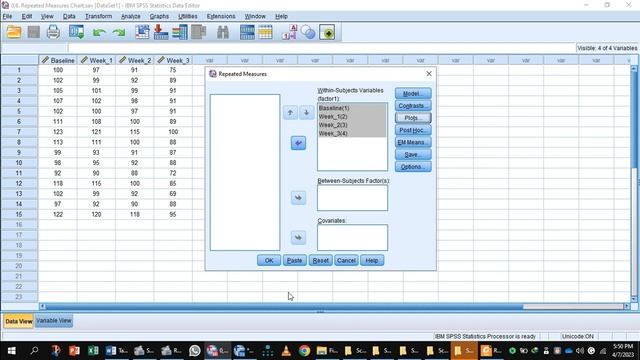Open the Data menu

click(x=69, y=16)
